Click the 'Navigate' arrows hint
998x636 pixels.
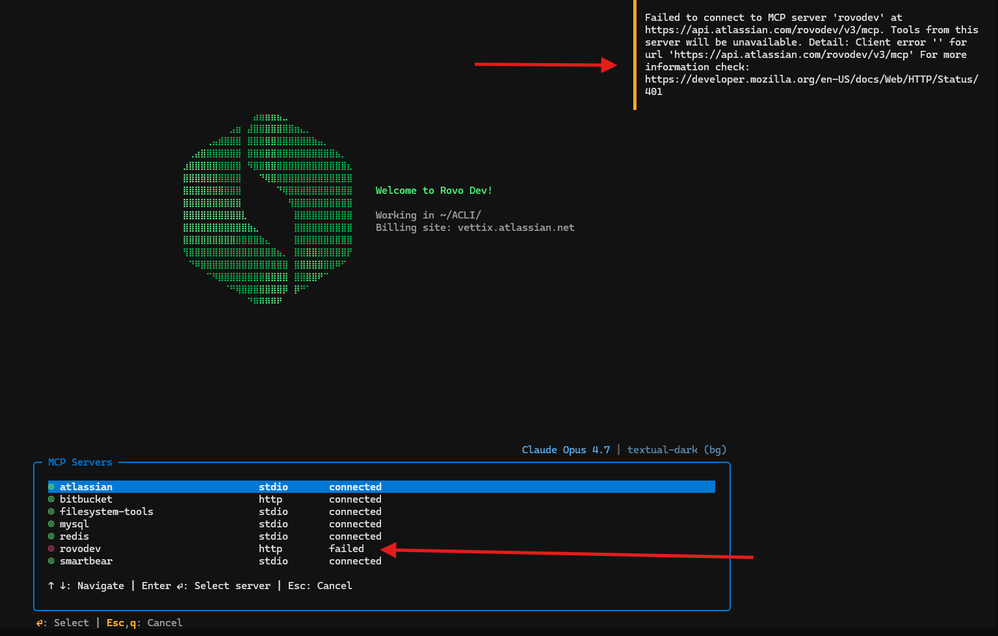click(x=86, y=586)
